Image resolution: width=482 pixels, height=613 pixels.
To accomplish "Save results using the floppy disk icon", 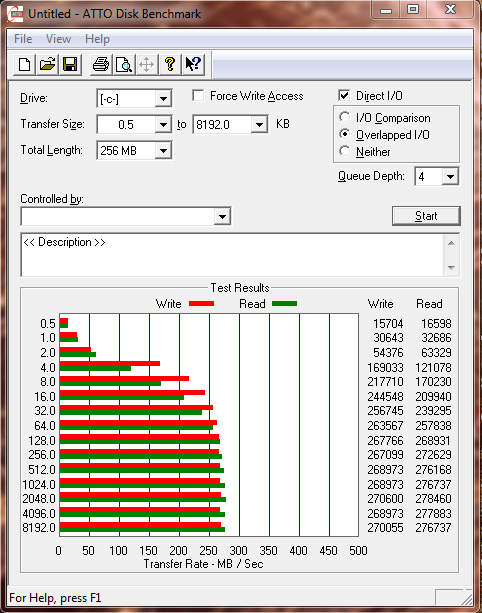I will (70, 64).
